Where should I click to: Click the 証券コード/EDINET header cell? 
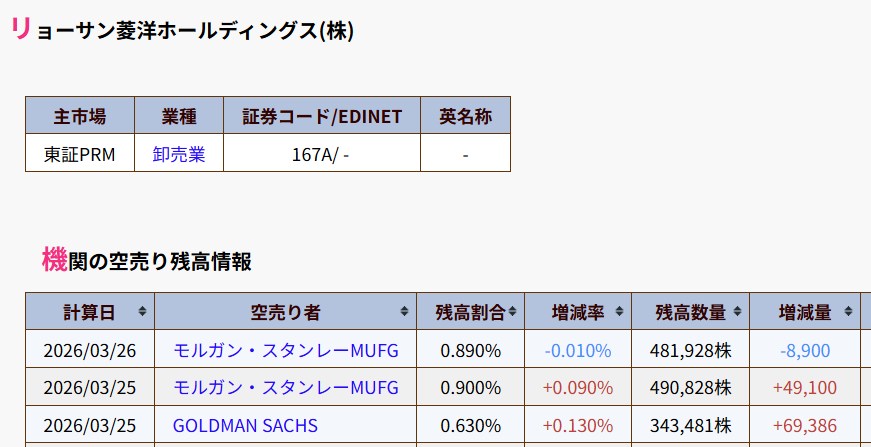322,115
